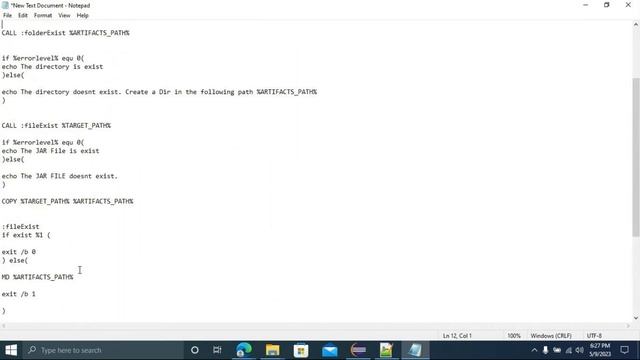This screenshot has height=360, width=640.
Task: Click line 'echo The directory is exist'
Action: (52, 67)
